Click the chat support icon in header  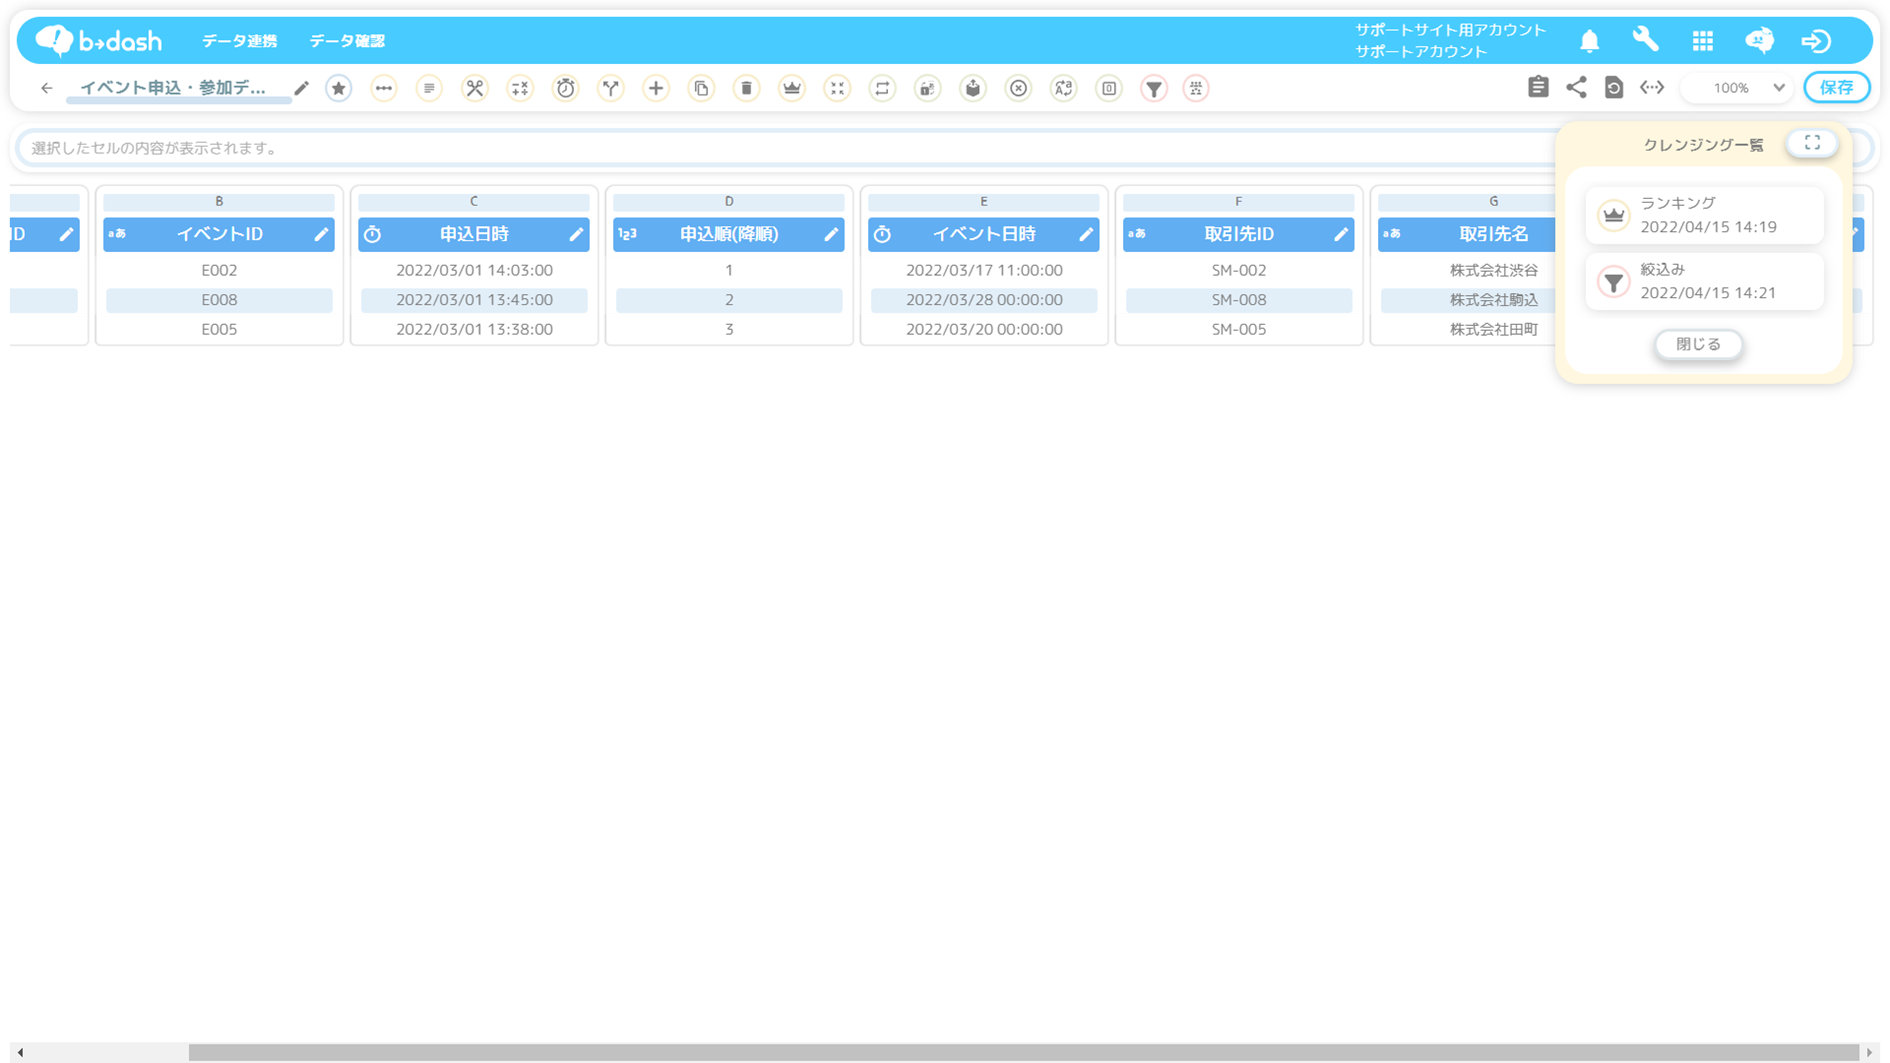tap(1760, 40)
